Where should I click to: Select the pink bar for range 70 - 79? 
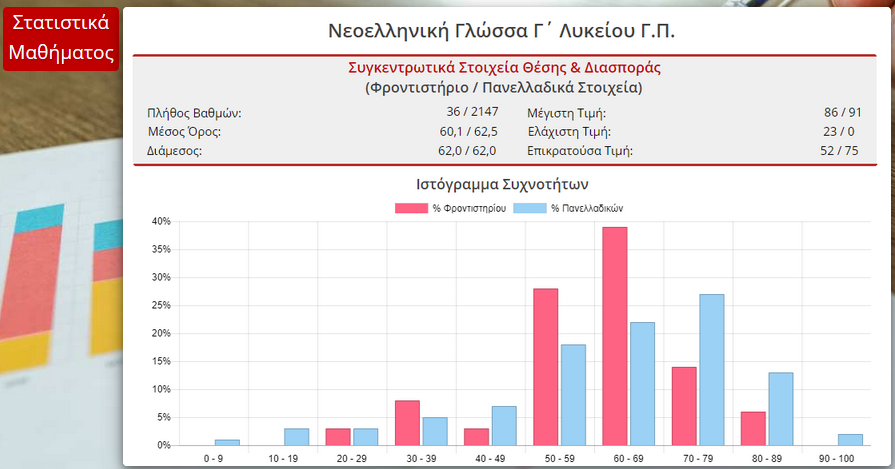[x=684, y=405]
